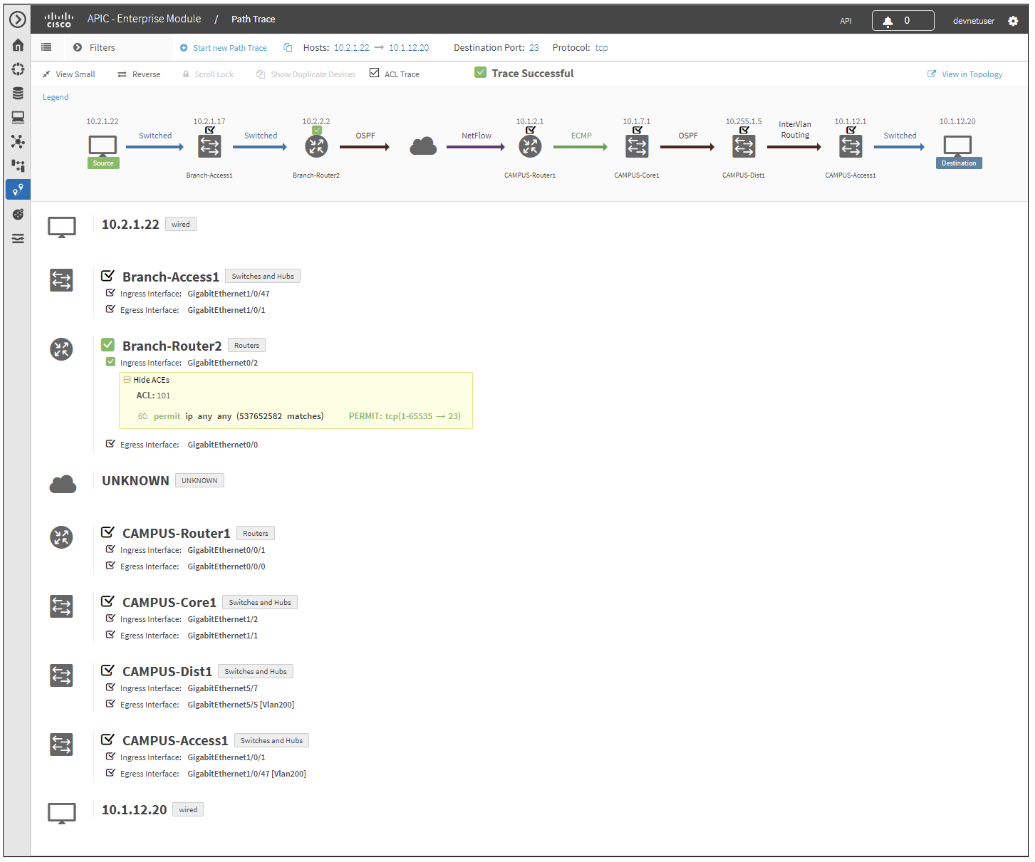Click CAMPUS-Access1 switch icon in diagram
This screenshot has height=862, width=1035.
(851, 146)
